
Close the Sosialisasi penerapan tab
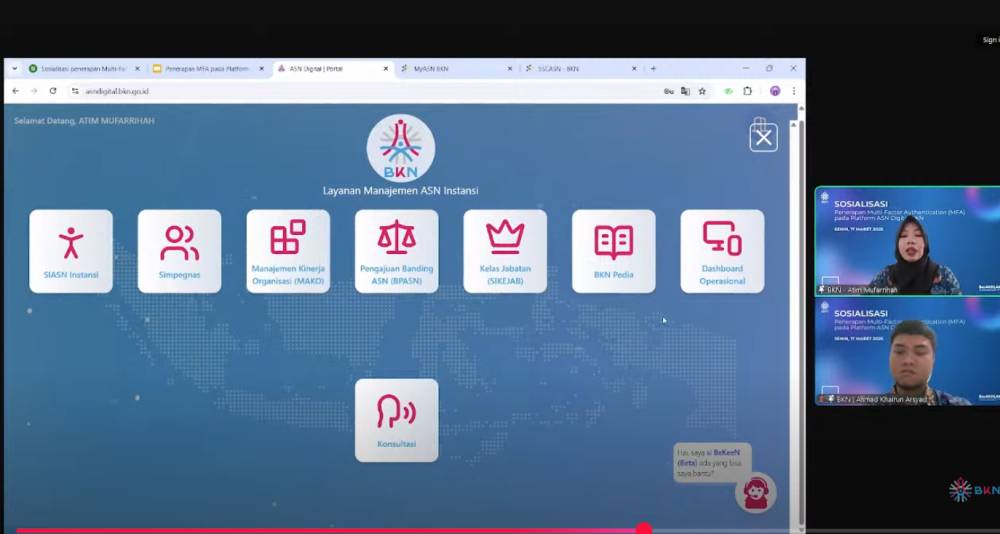pos(136,68)
